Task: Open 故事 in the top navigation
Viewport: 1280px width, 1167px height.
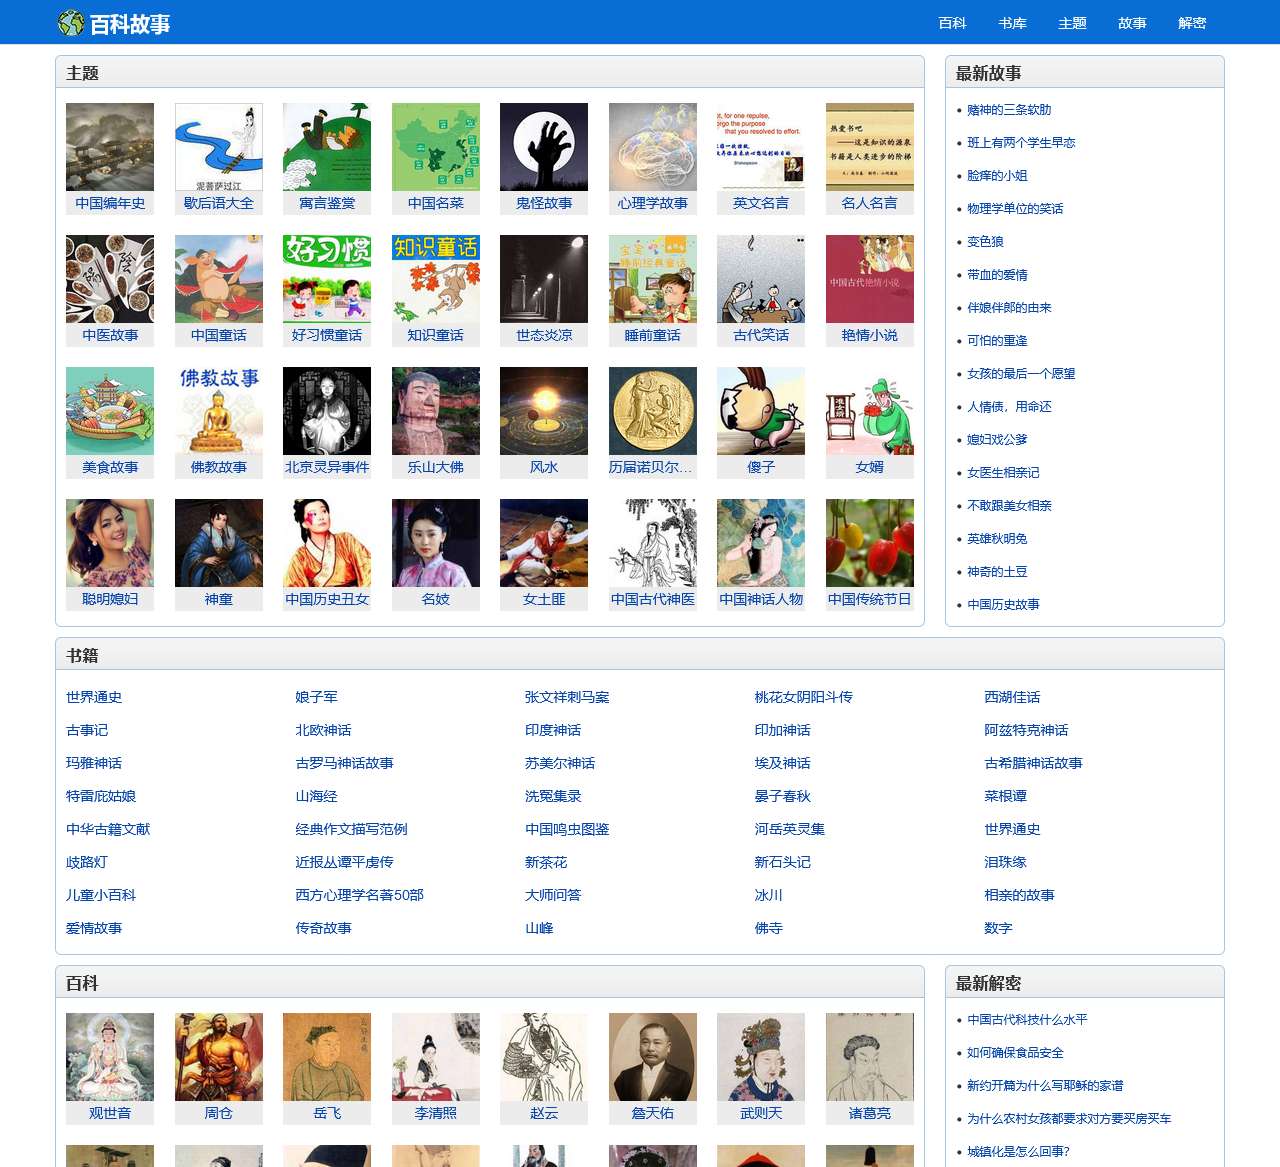Action: [x=1132, y=23]
